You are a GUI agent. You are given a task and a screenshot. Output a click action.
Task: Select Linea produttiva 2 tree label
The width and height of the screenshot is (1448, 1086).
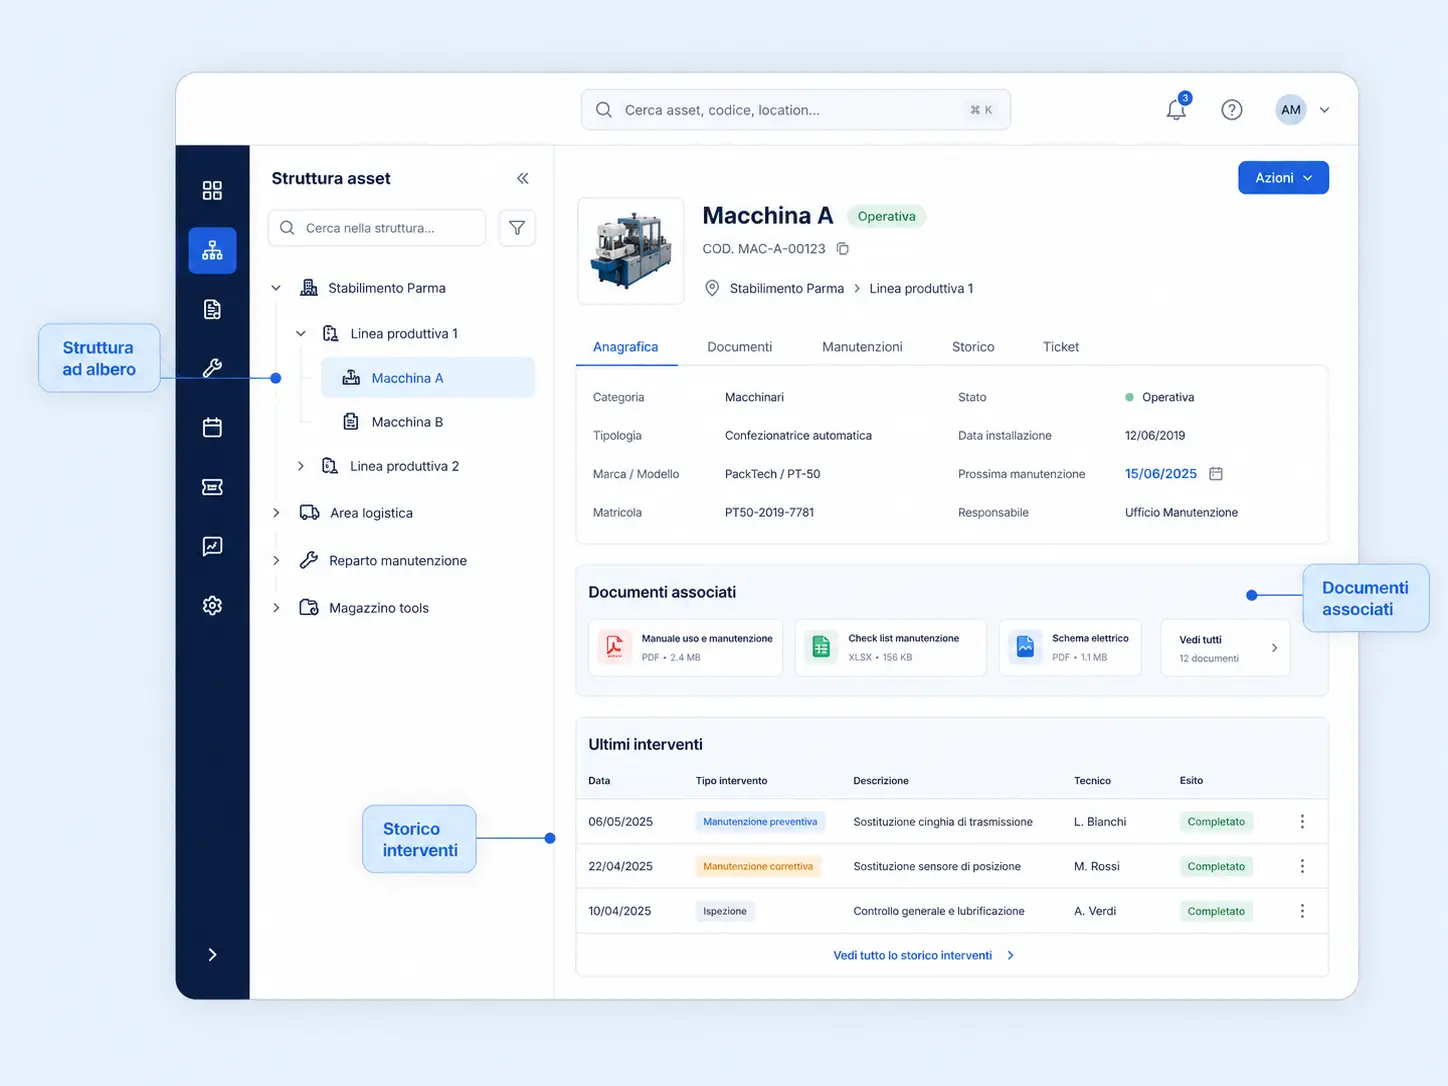(405, 466)
